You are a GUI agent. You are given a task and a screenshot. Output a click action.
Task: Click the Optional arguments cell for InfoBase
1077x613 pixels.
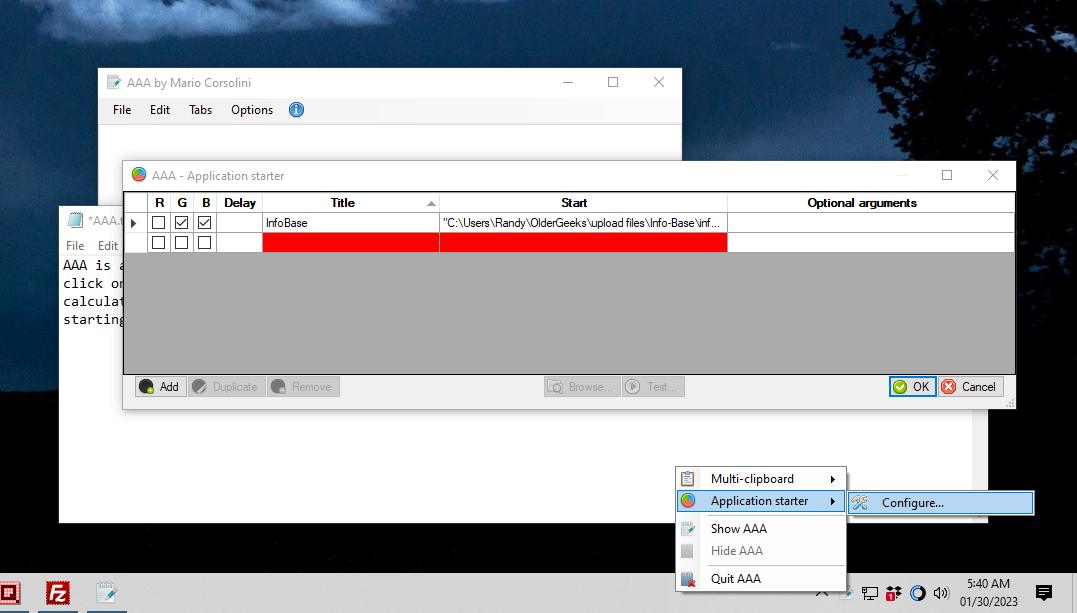pos(870,223)
